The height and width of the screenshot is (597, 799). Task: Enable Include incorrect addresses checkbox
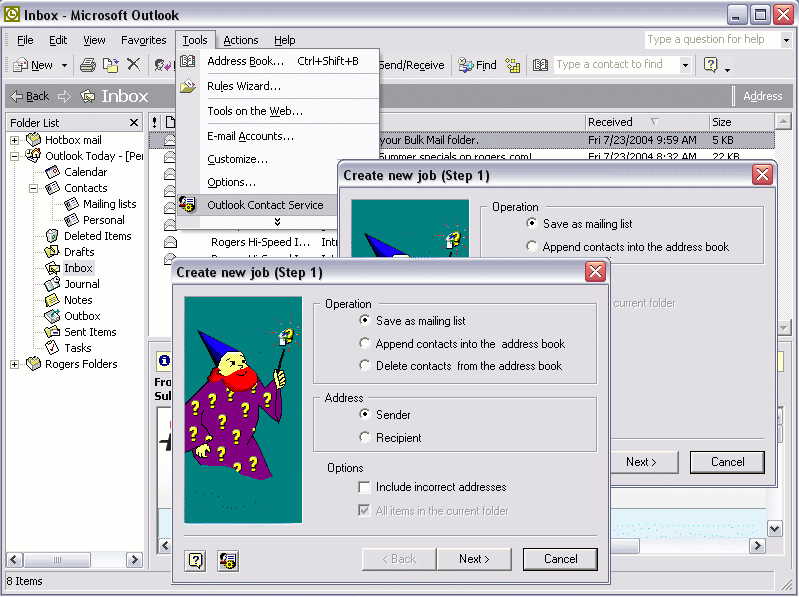click(364, 487)
